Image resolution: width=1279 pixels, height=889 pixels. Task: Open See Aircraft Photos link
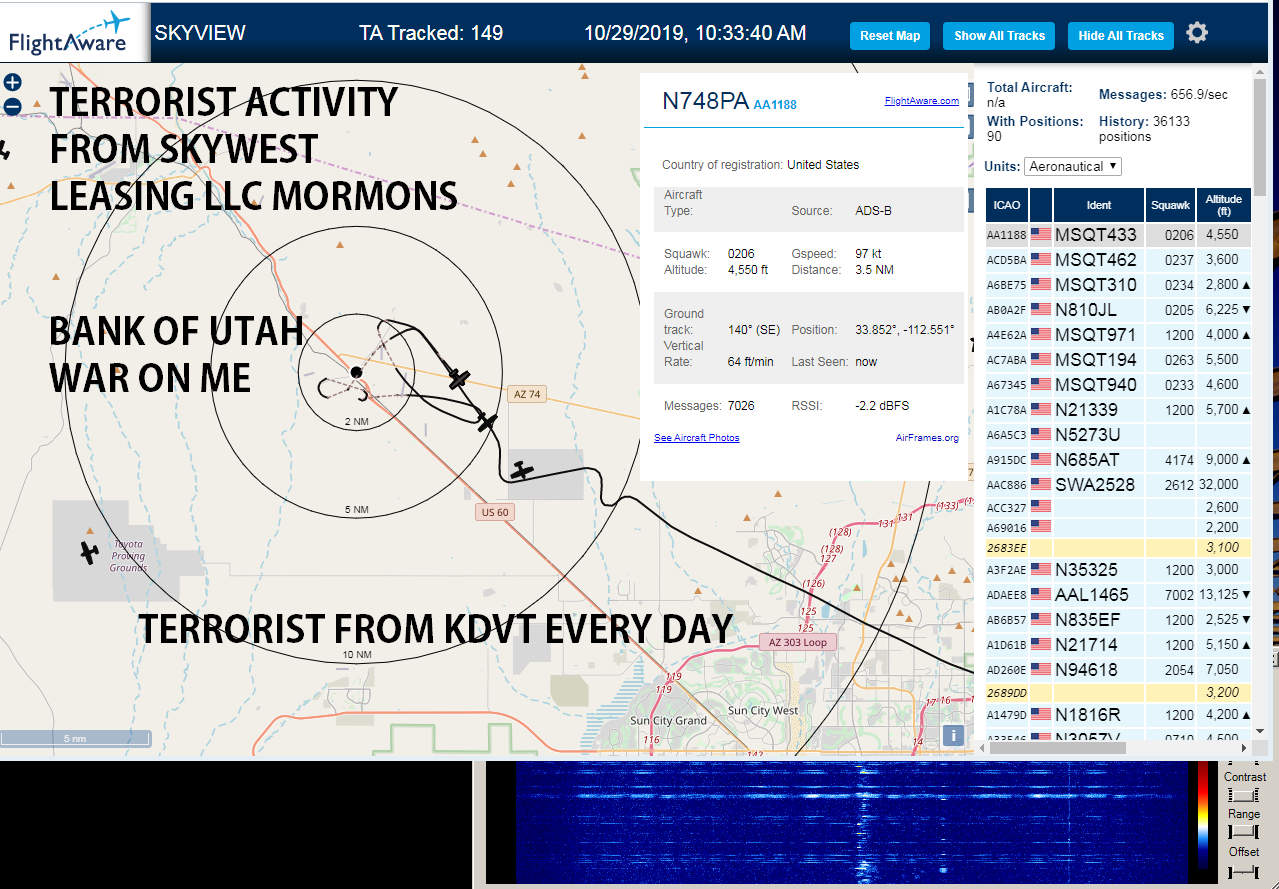tap(697, 438)
